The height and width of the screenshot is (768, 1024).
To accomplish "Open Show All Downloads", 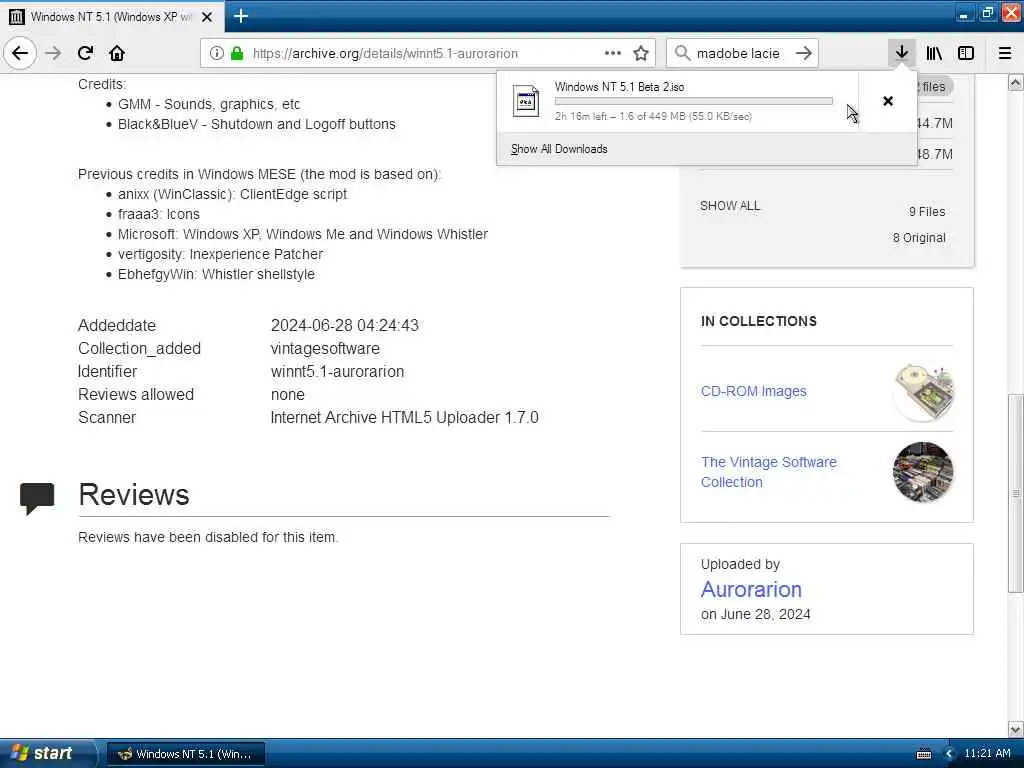I will coord(559,149).
